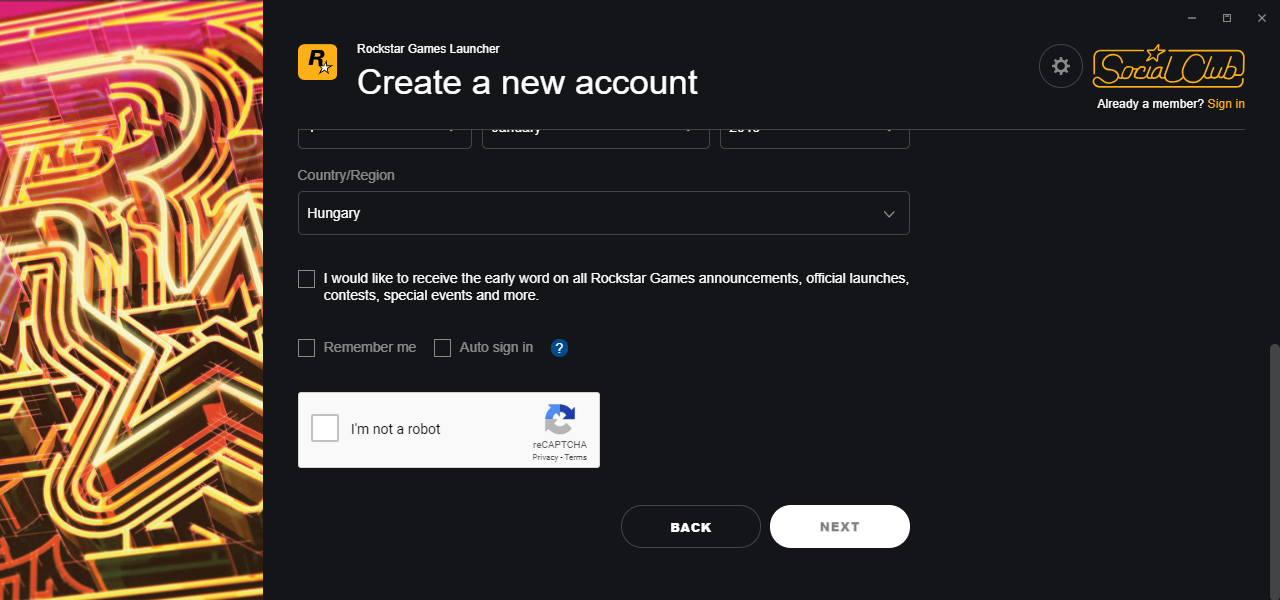Enable the Rockstar announcements newsletter checkbox
The width and height of the screenshot is (1280, 600).
tap(306, 279)
